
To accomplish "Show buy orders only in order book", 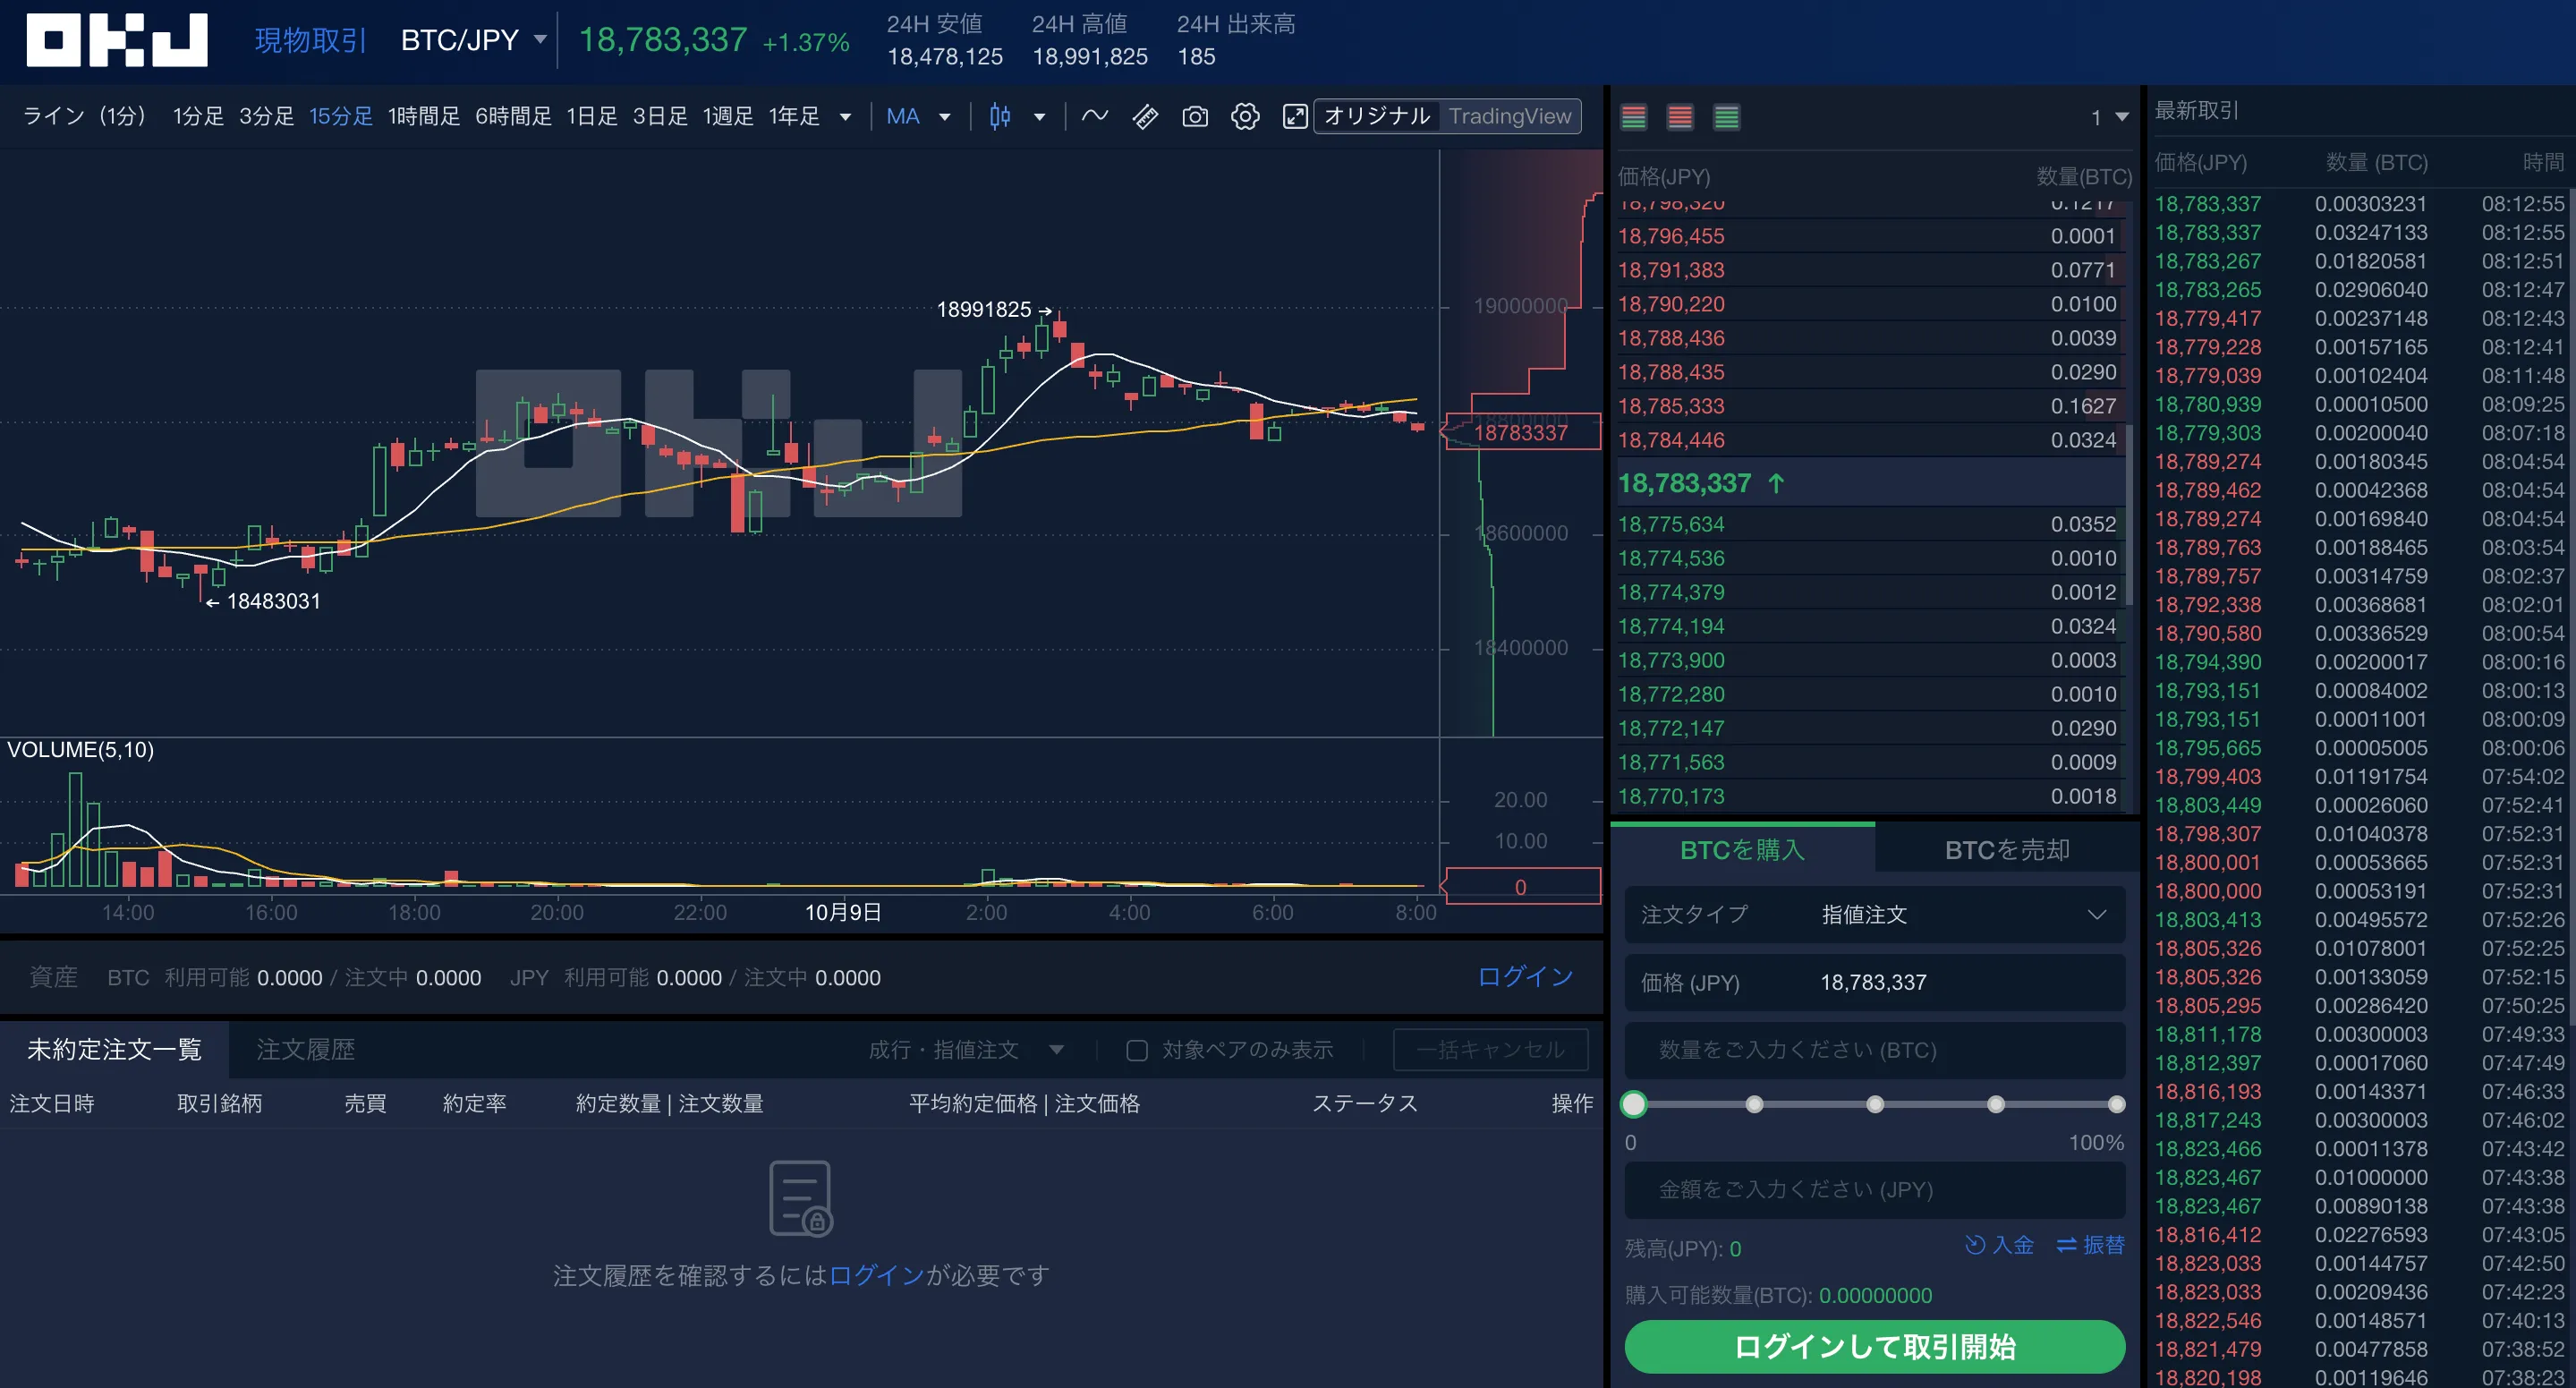I will [x=1727, y=117].
